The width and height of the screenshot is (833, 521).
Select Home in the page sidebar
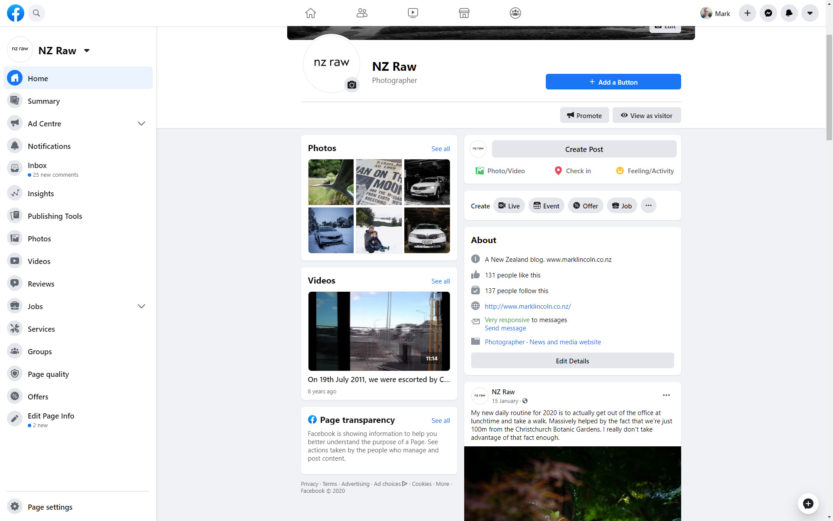[78, 78]
